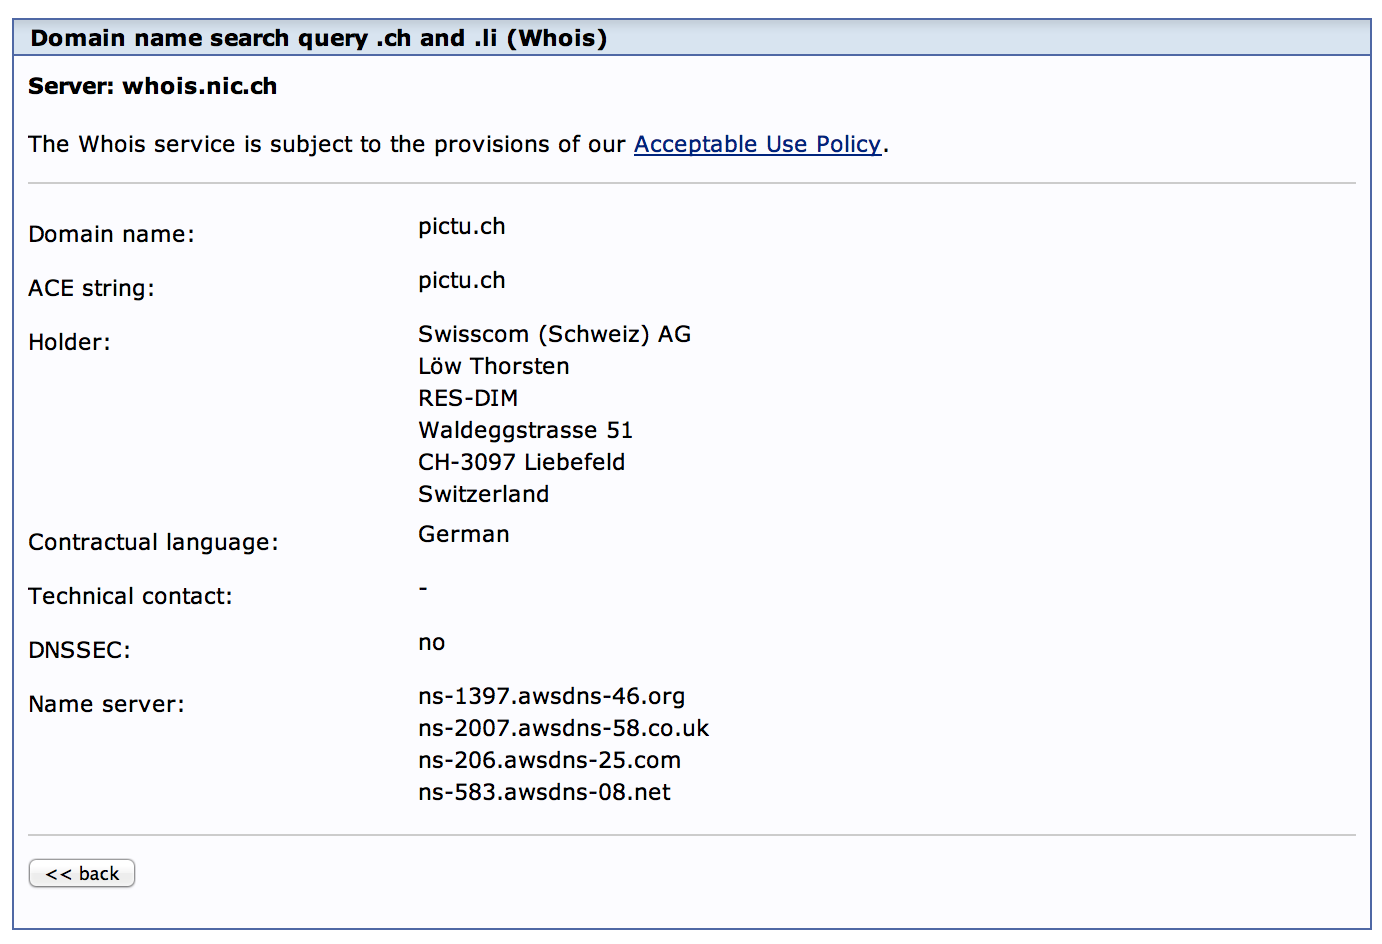1382x944 pixels.
Task: Click the Waldeggstrasse 51 address line
Action: pyautogui.click(x=525, y=430)
